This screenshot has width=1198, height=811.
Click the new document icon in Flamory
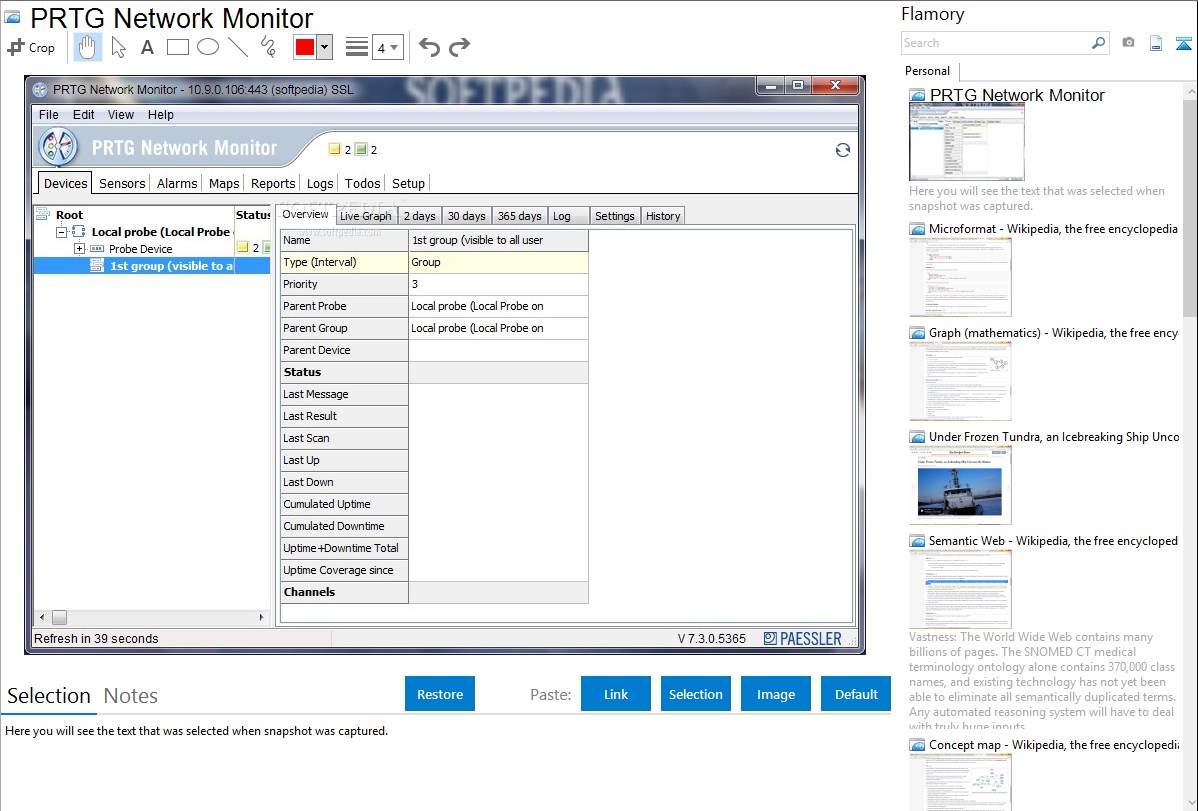click(1156, 43)
